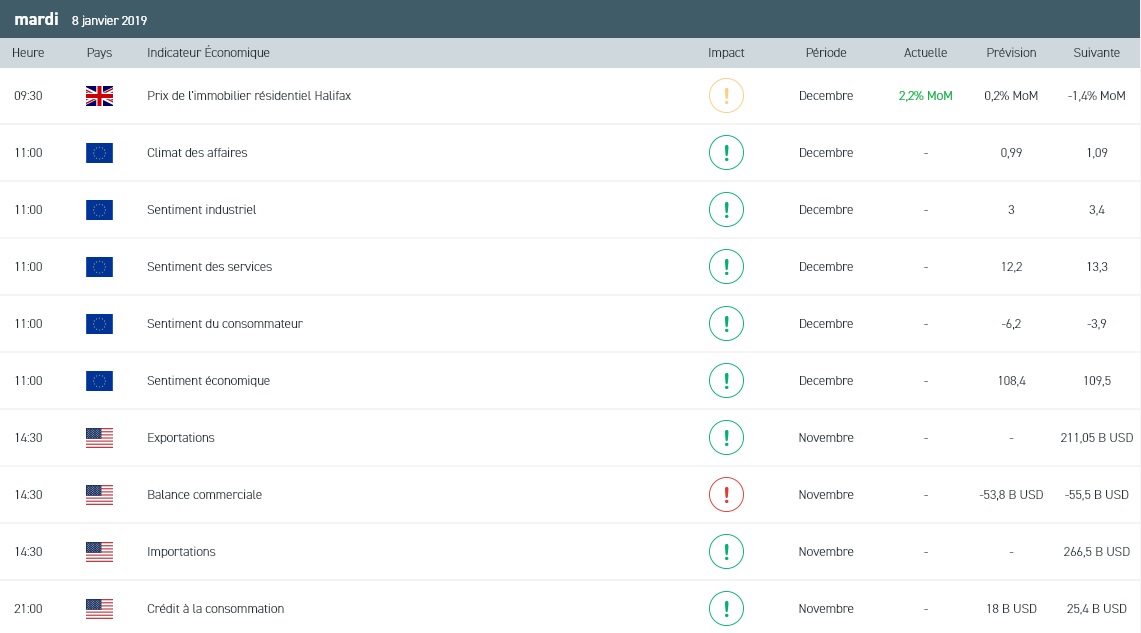Click the yellow impact icon for Halifax
This screenshot has height=633, width=1141.
click(x=726, y=96)
